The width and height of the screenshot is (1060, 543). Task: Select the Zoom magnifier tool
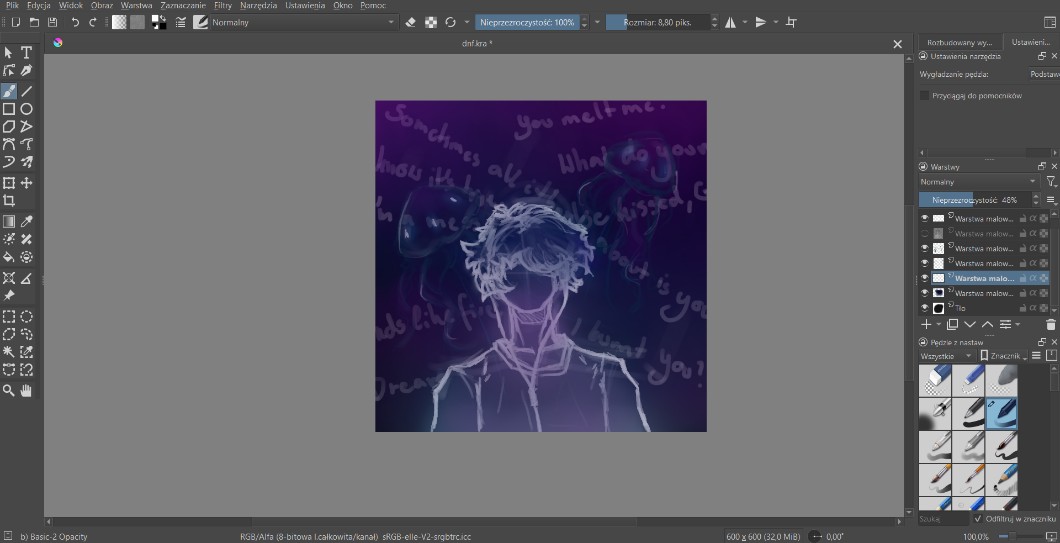9,390
